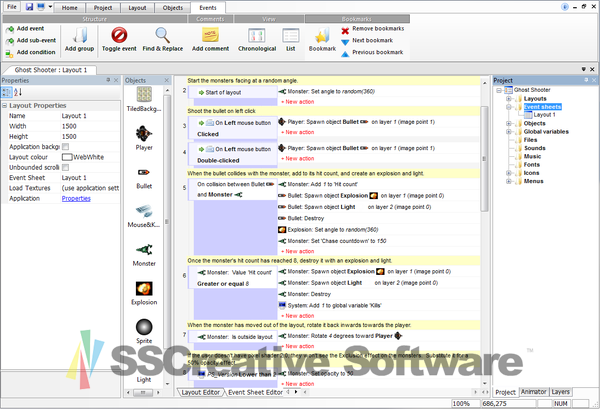Image resolution: width=600 pixels, height=409 pixels.
Task: Open the Layers panel tab
Action: pyautogui.click(x=561, y=392)
